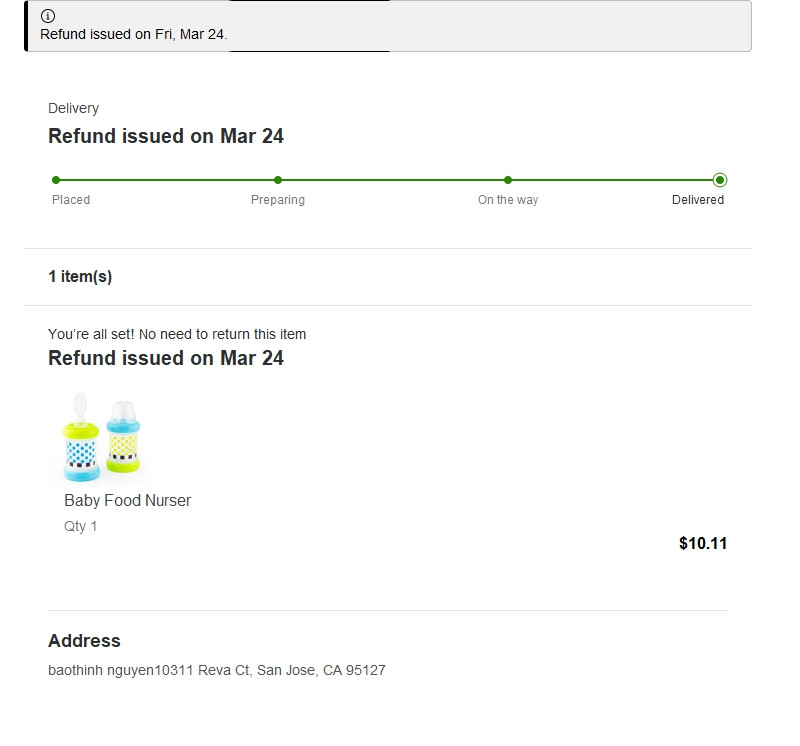
Task: Click the Delivered step circle
Action: coord(720,180)
